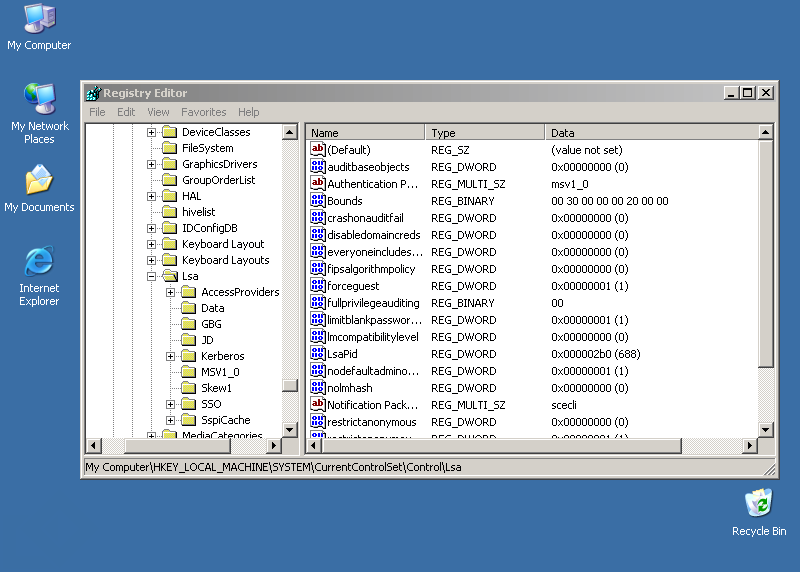Click values pane scroll down arrow

[x=765, y=430]
